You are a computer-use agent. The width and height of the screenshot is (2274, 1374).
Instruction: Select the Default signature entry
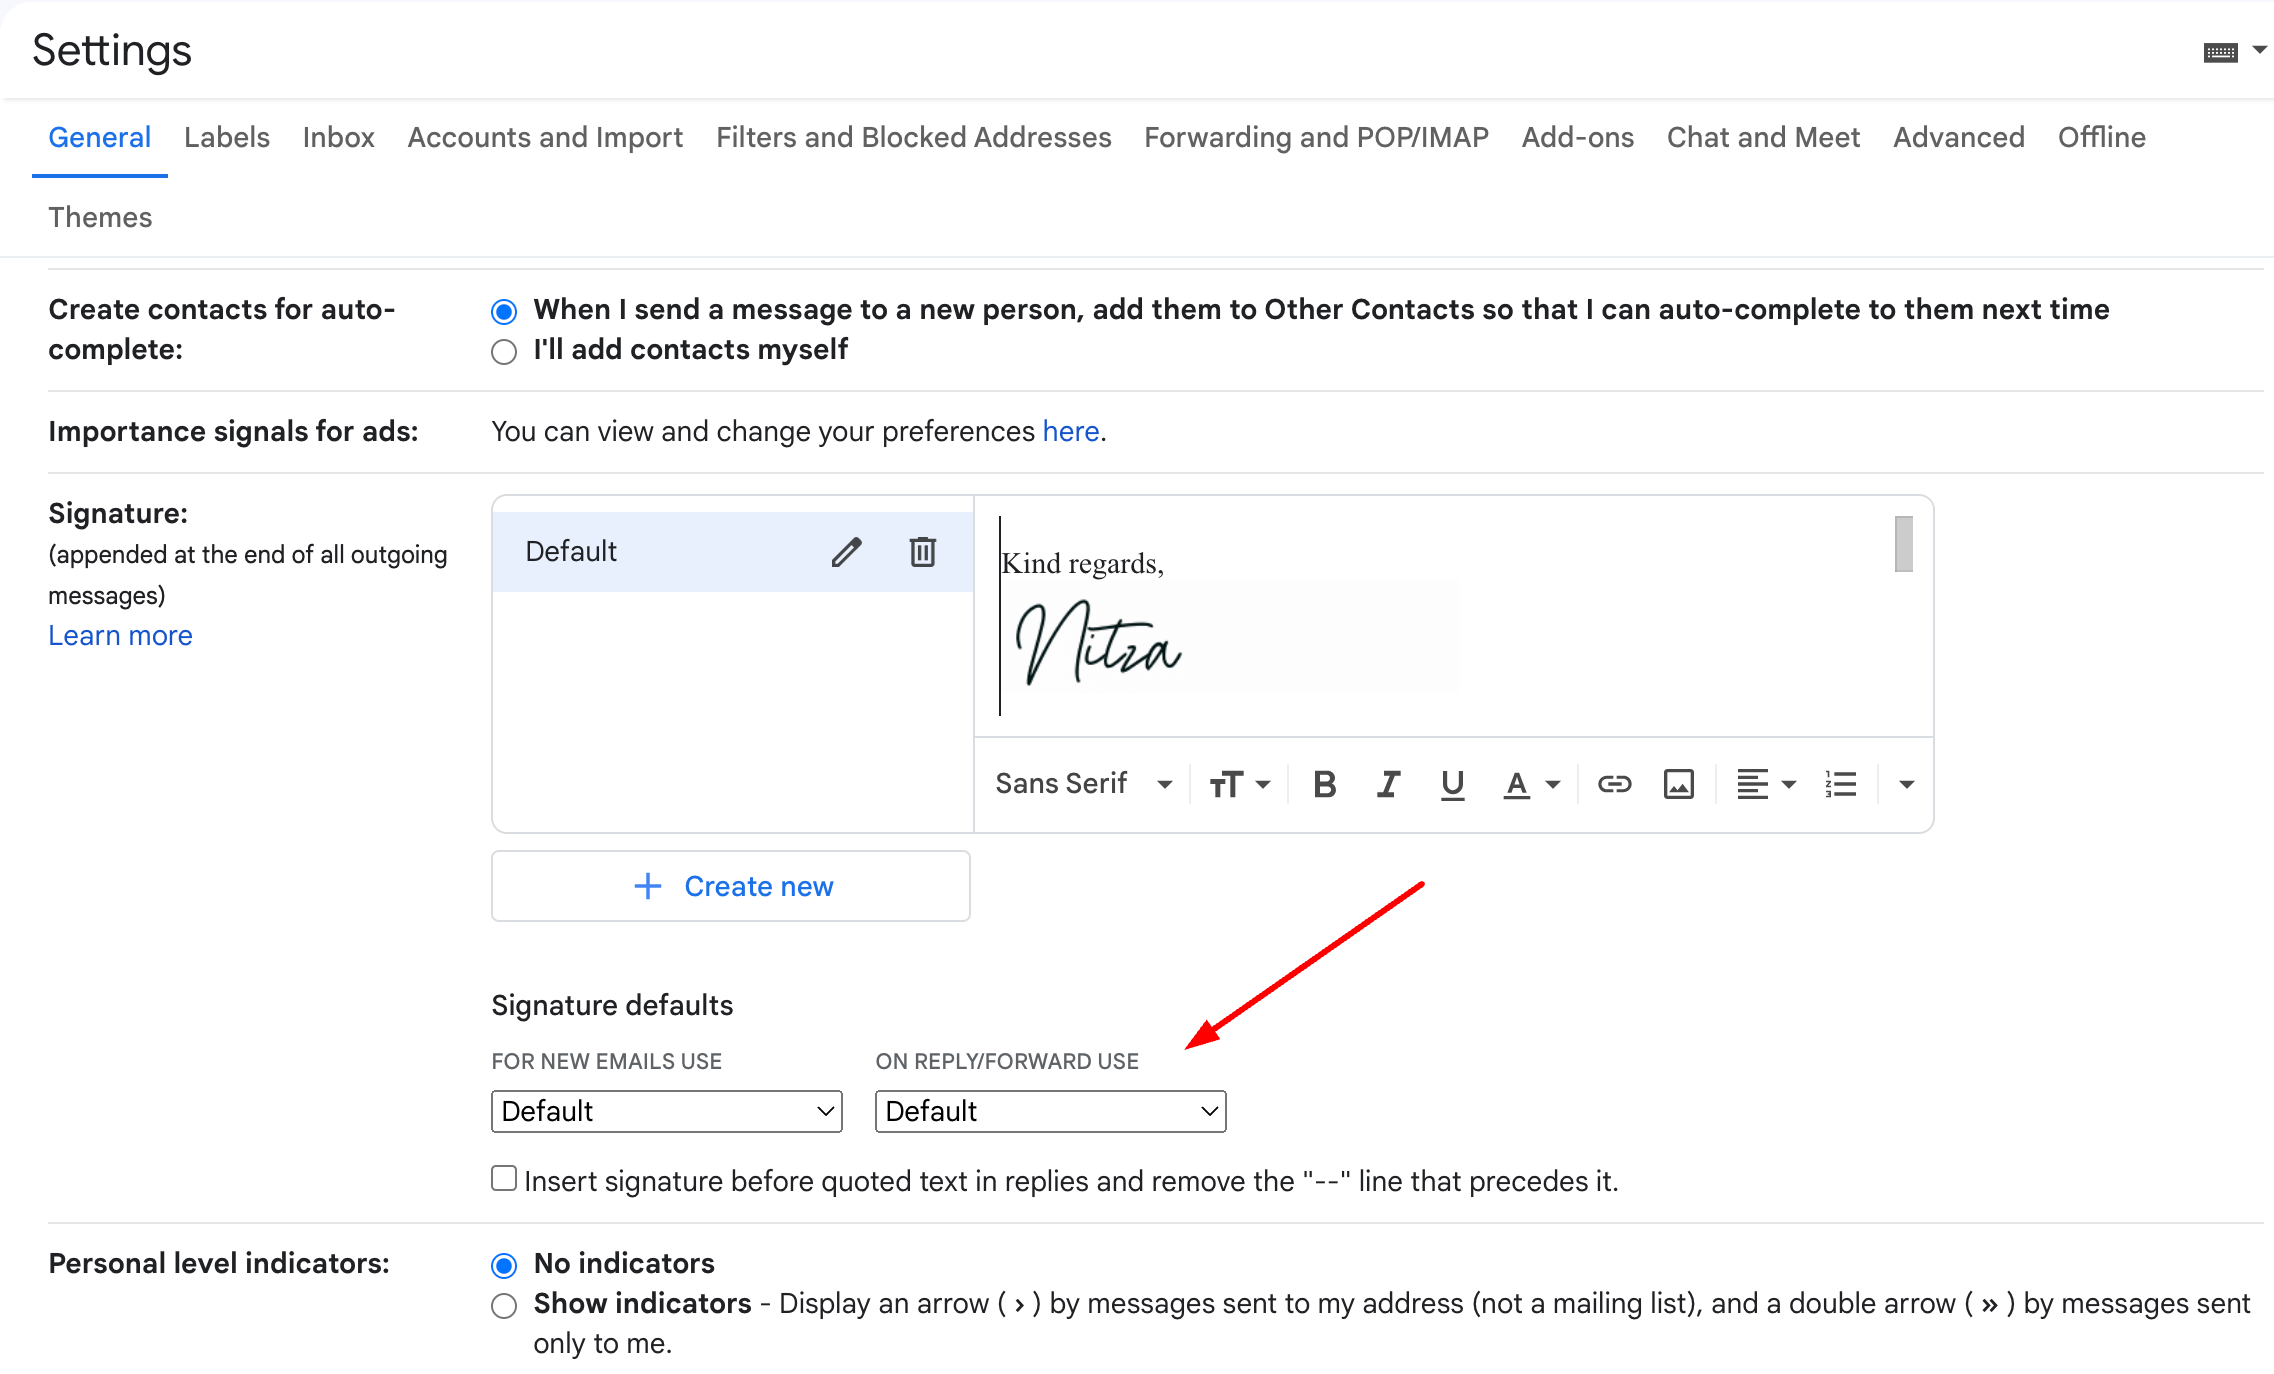(572, 551)
